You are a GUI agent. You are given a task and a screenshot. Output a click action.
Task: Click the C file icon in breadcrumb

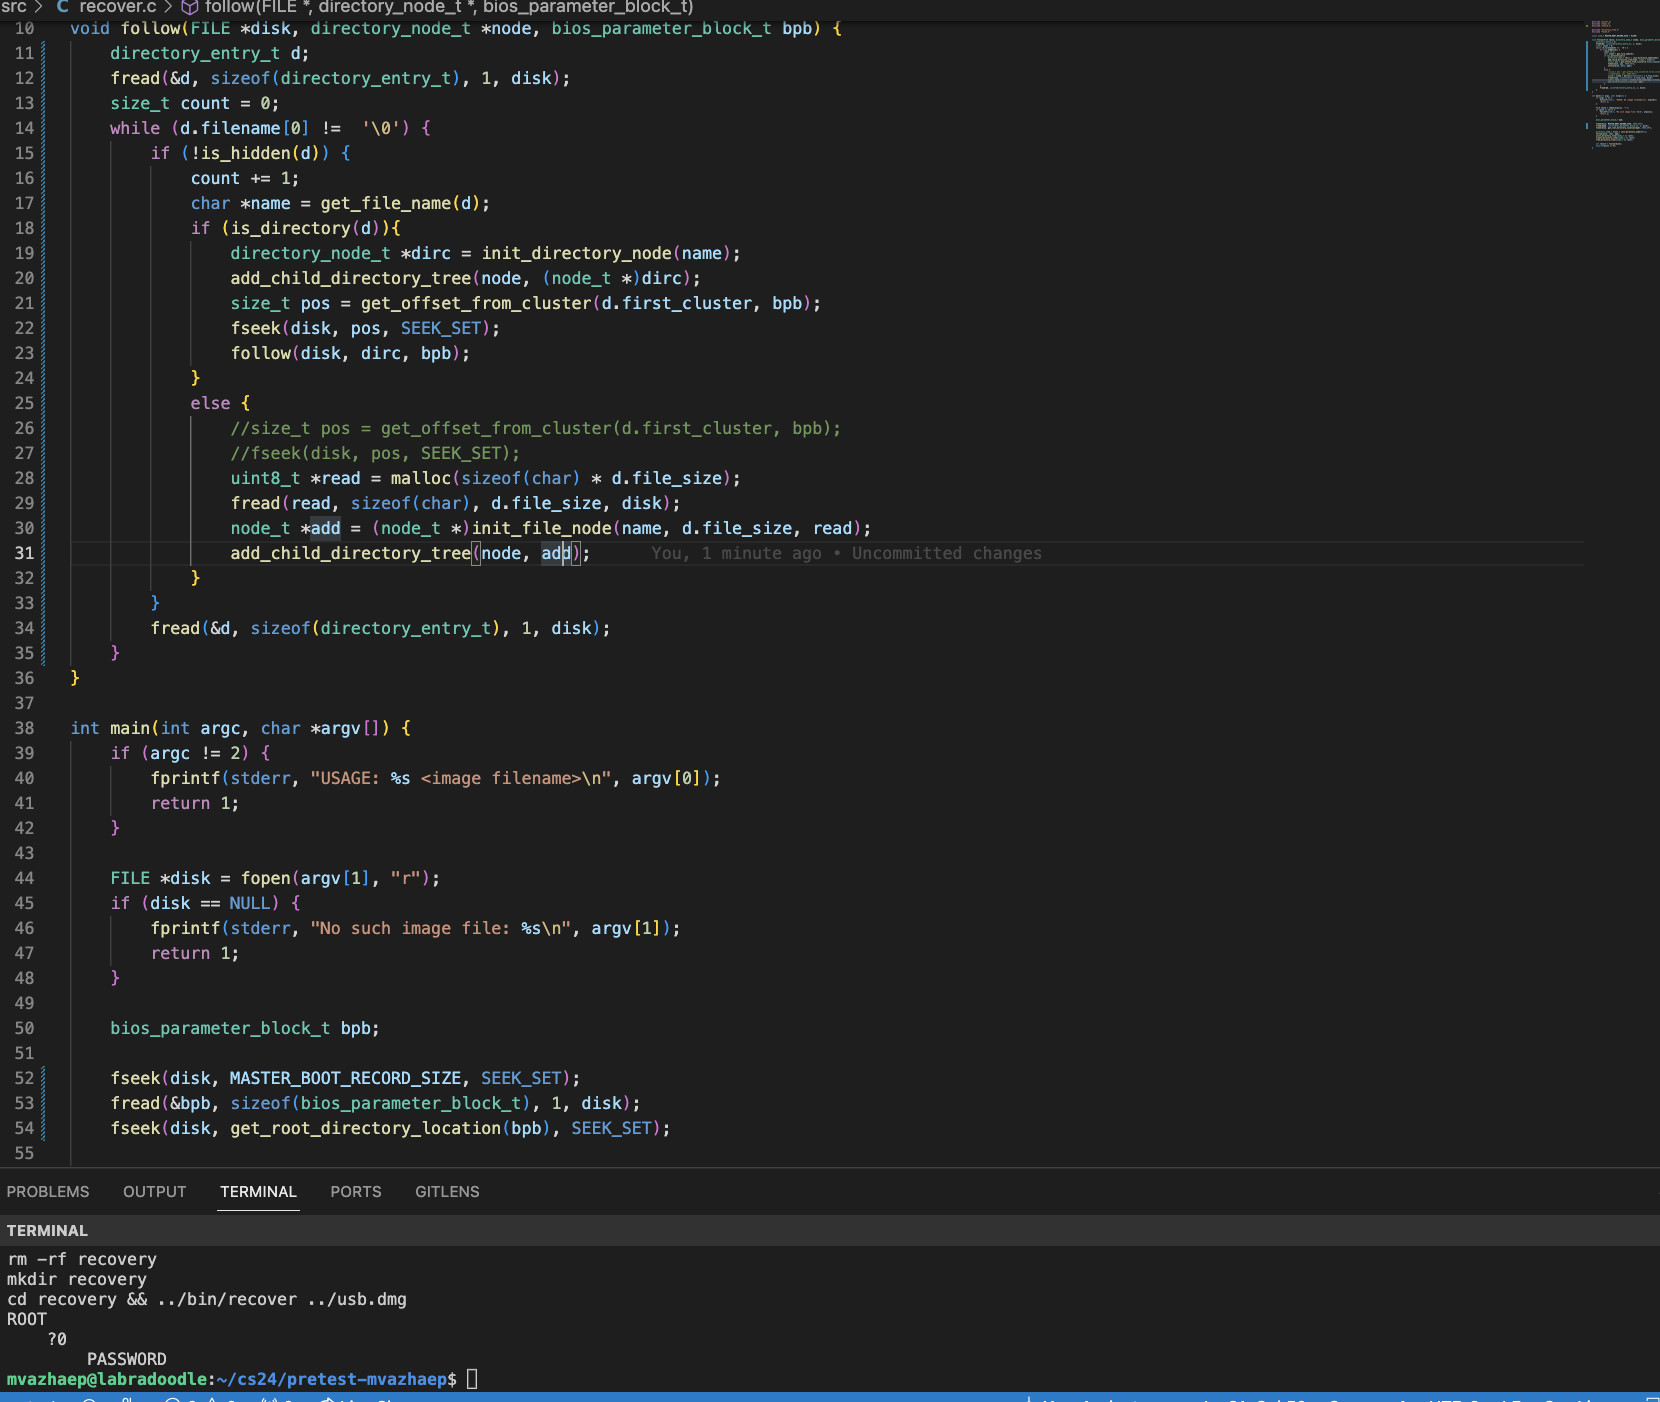(62, 7)
